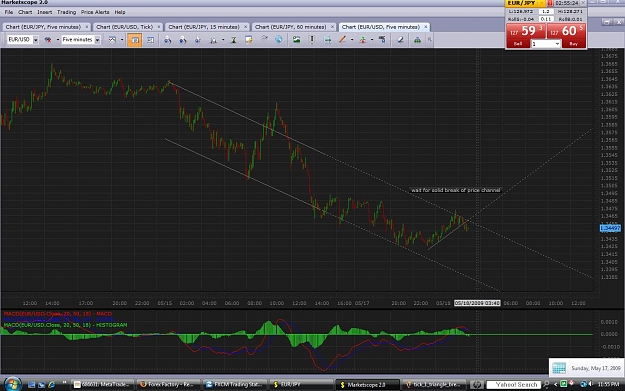Select the orange line drawing tool

point(342,39)
